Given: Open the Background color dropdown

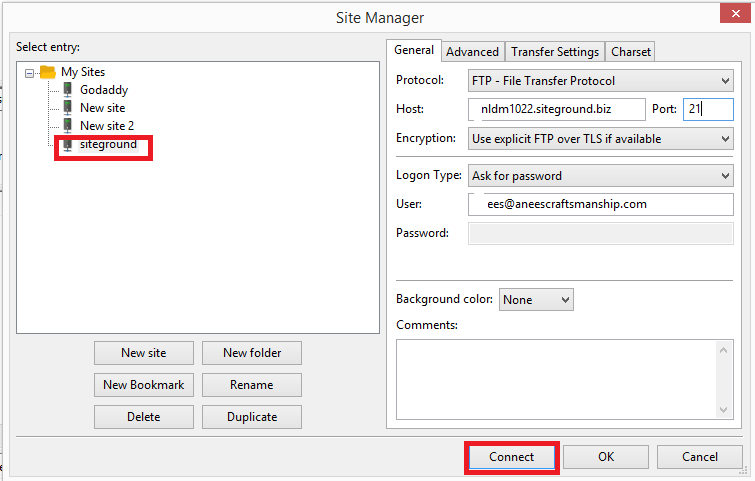Looking at the screenshot, I should (x=536, y=299).
